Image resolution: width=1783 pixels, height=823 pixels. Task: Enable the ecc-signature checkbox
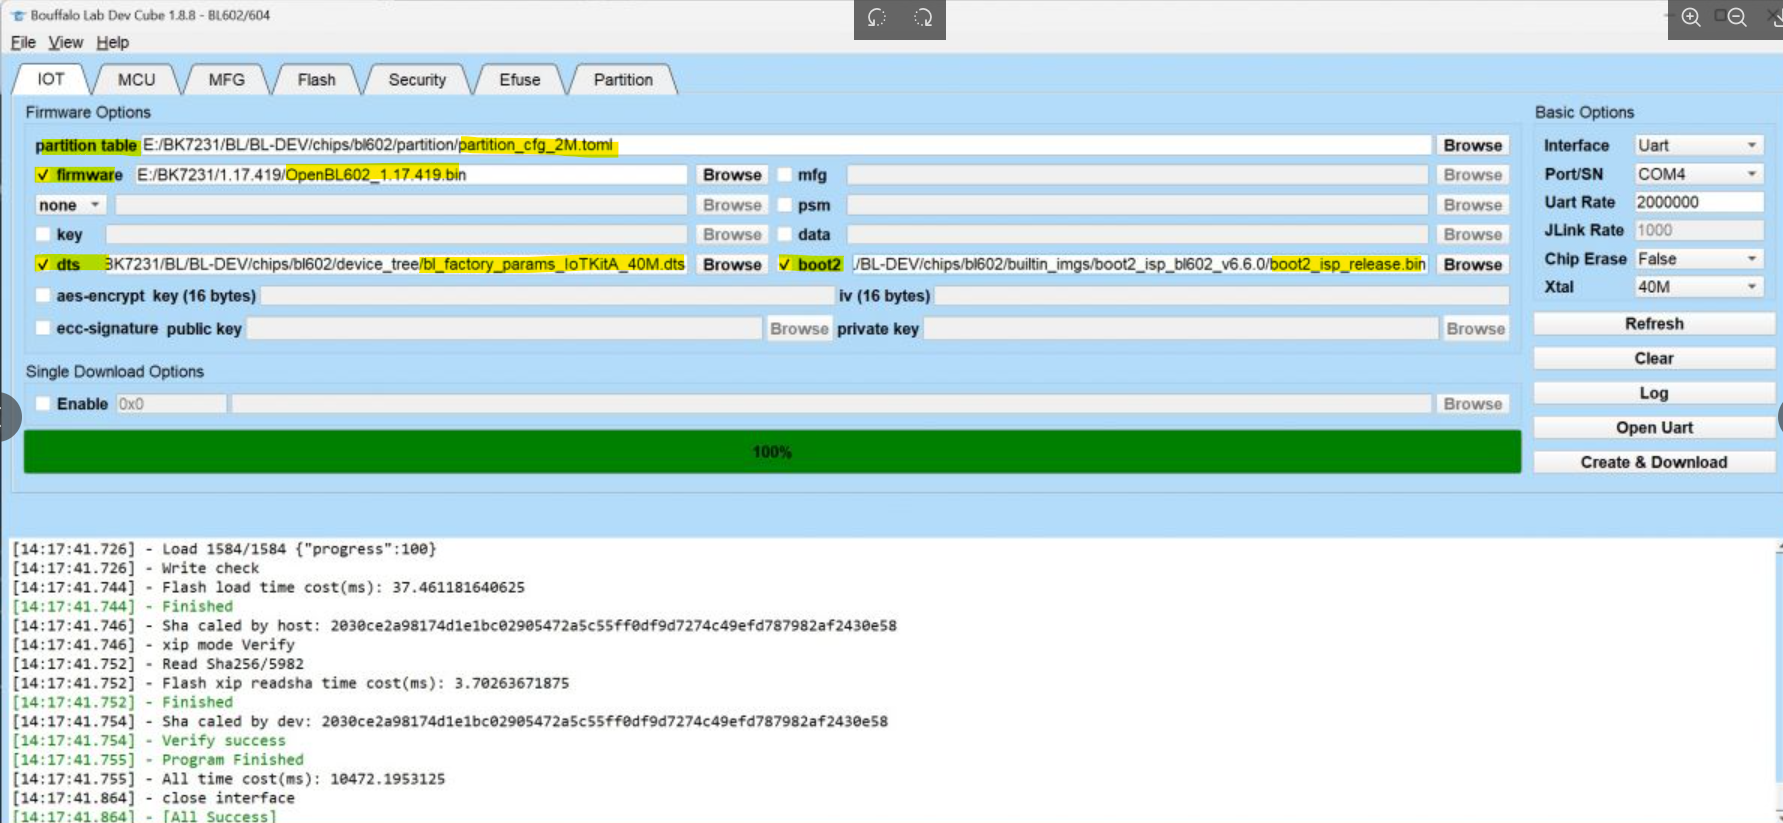tap(42, 328)
